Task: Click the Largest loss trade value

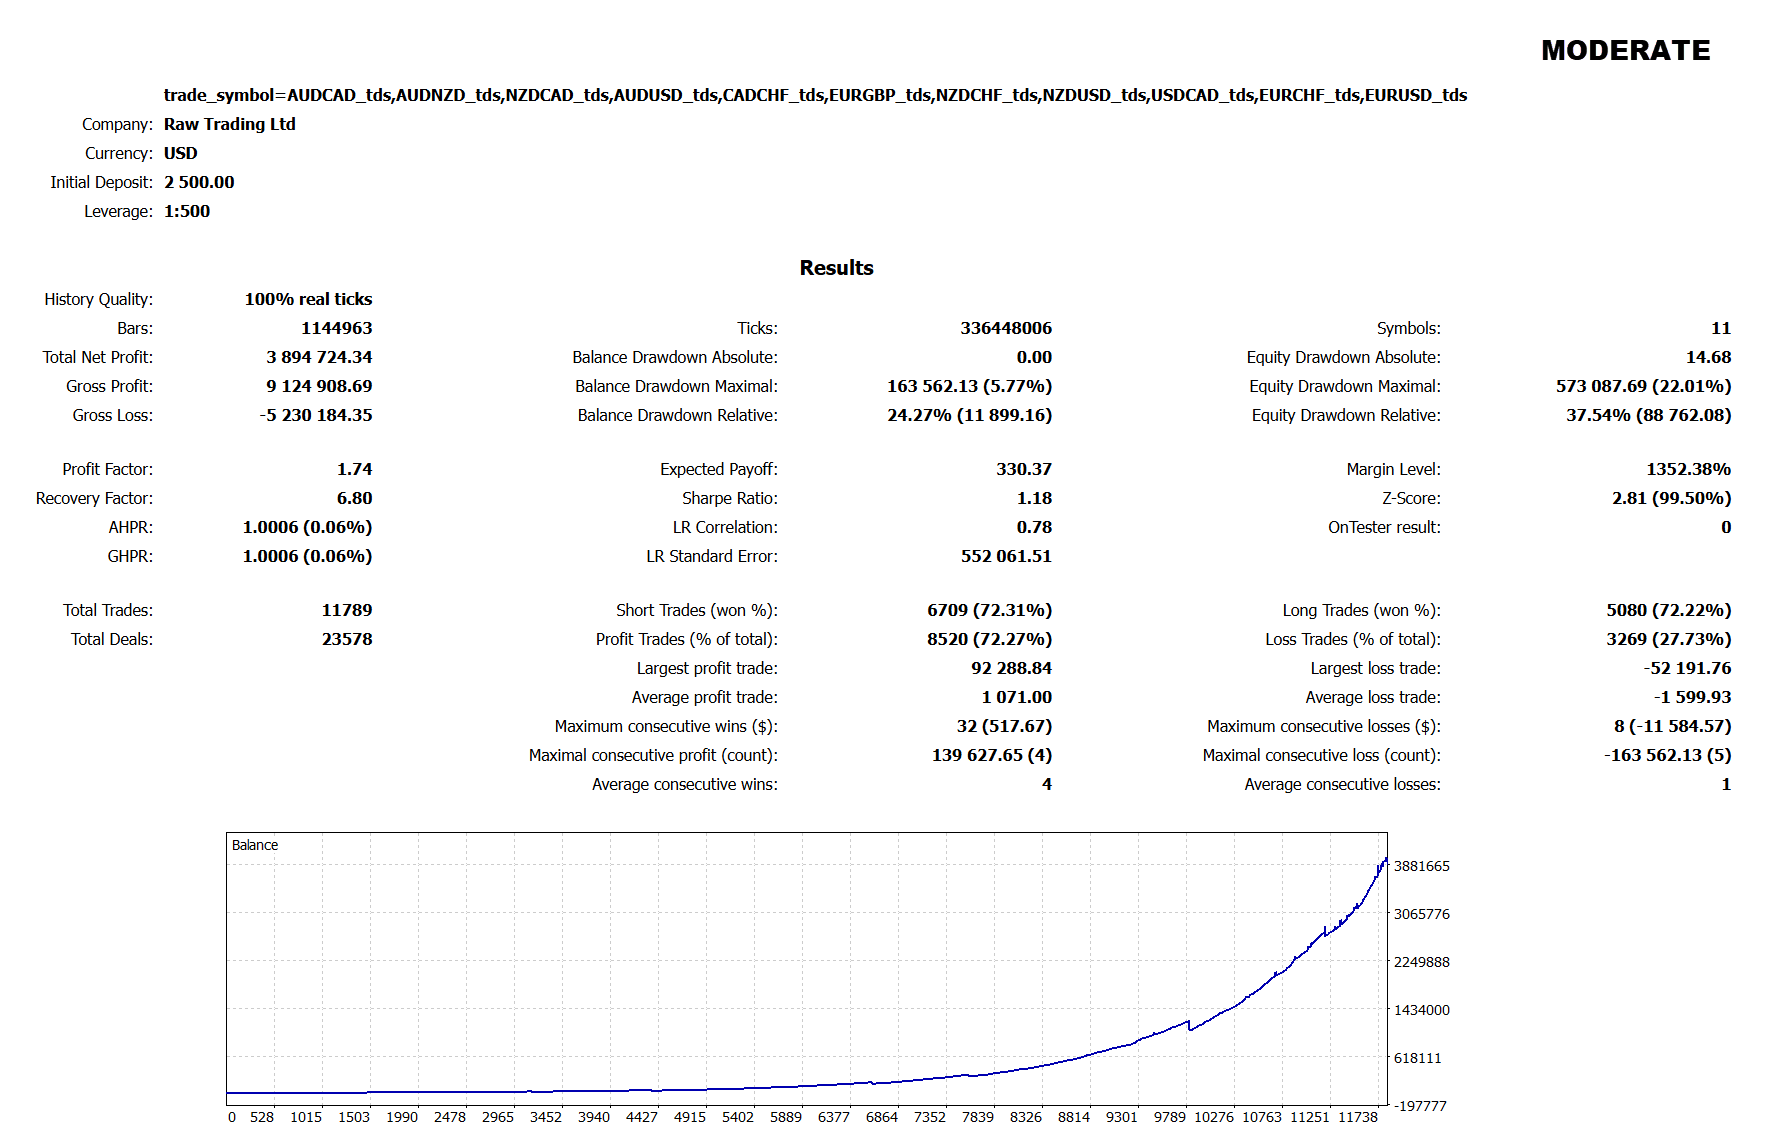Action: [x=1687, y=668]
